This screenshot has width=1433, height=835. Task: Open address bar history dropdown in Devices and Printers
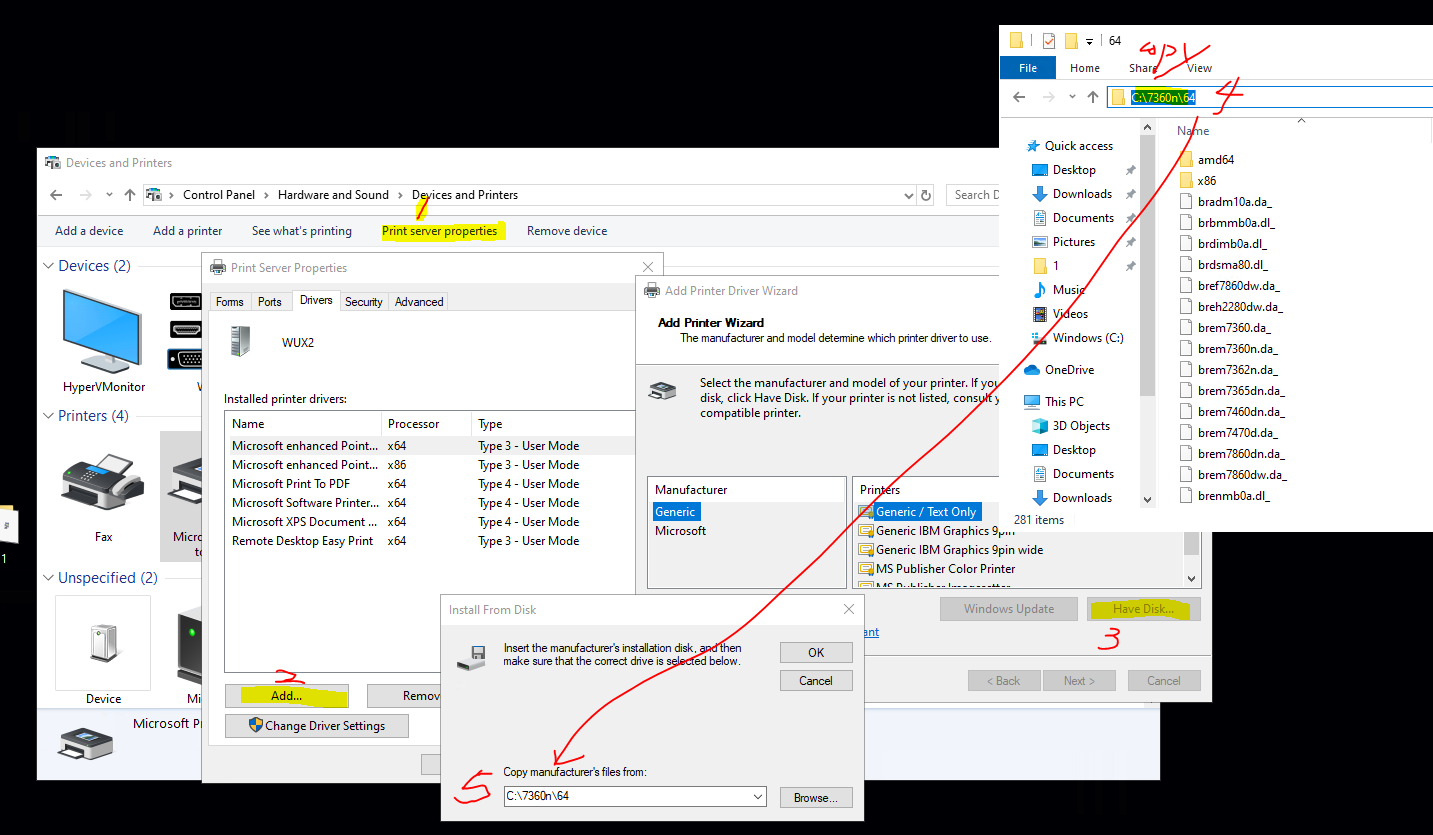tap(908, 195)
